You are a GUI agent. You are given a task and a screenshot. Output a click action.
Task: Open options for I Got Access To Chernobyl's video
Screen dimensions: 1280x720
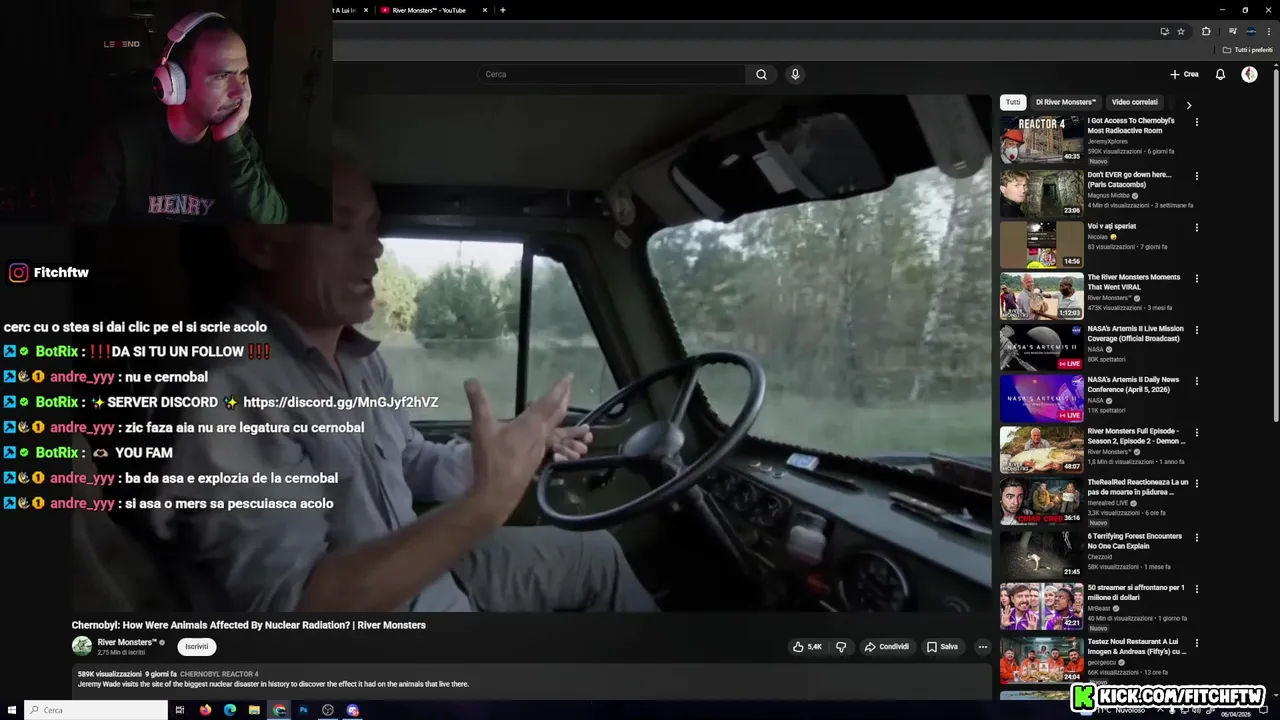click(1197, 123)
